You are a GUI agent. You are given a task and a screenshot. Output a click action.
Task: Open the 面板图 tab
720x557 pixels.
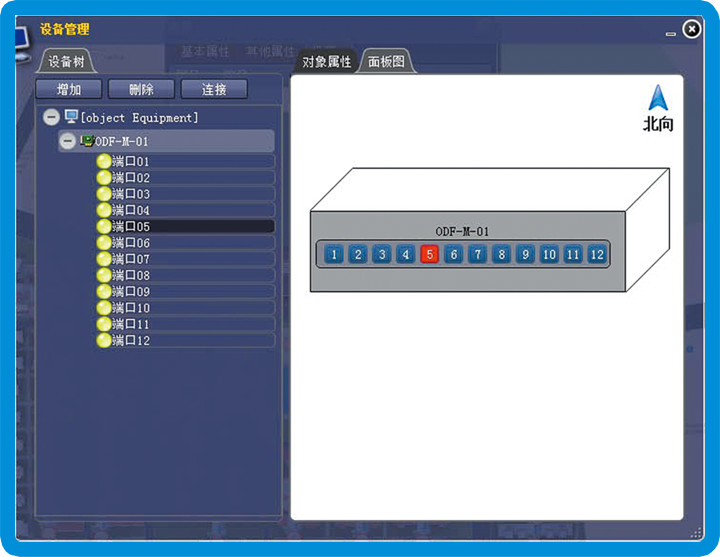[x=386, y=61]
